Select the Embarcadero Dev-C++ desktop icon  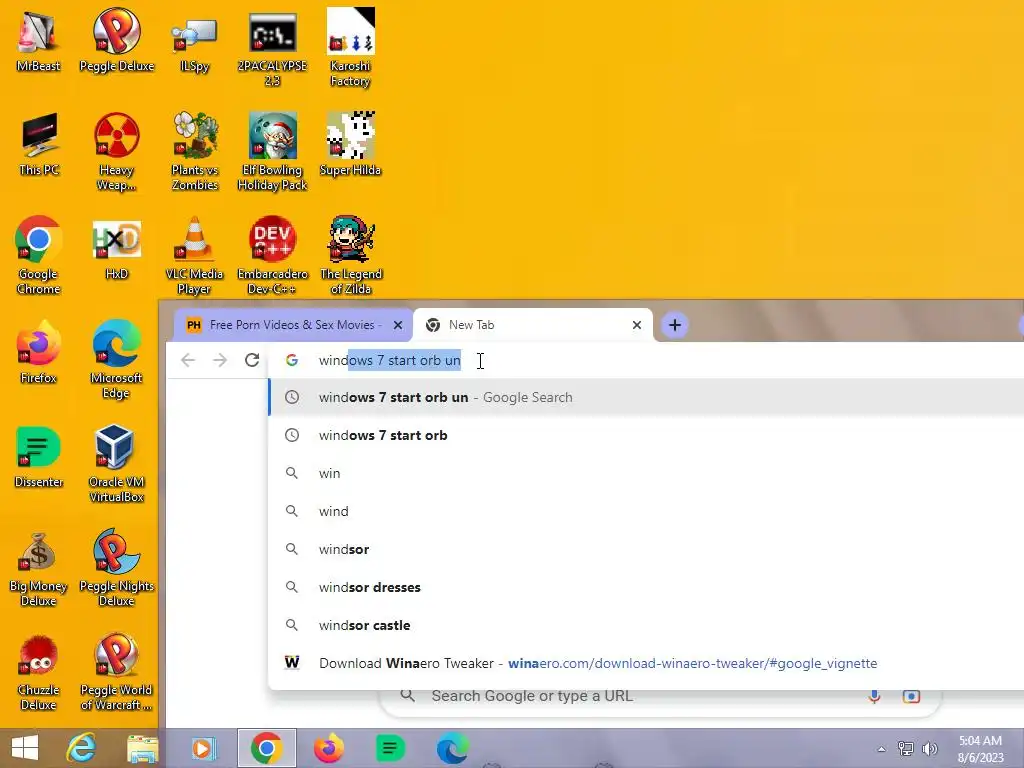pyautogui.click(x=272, y=255)
